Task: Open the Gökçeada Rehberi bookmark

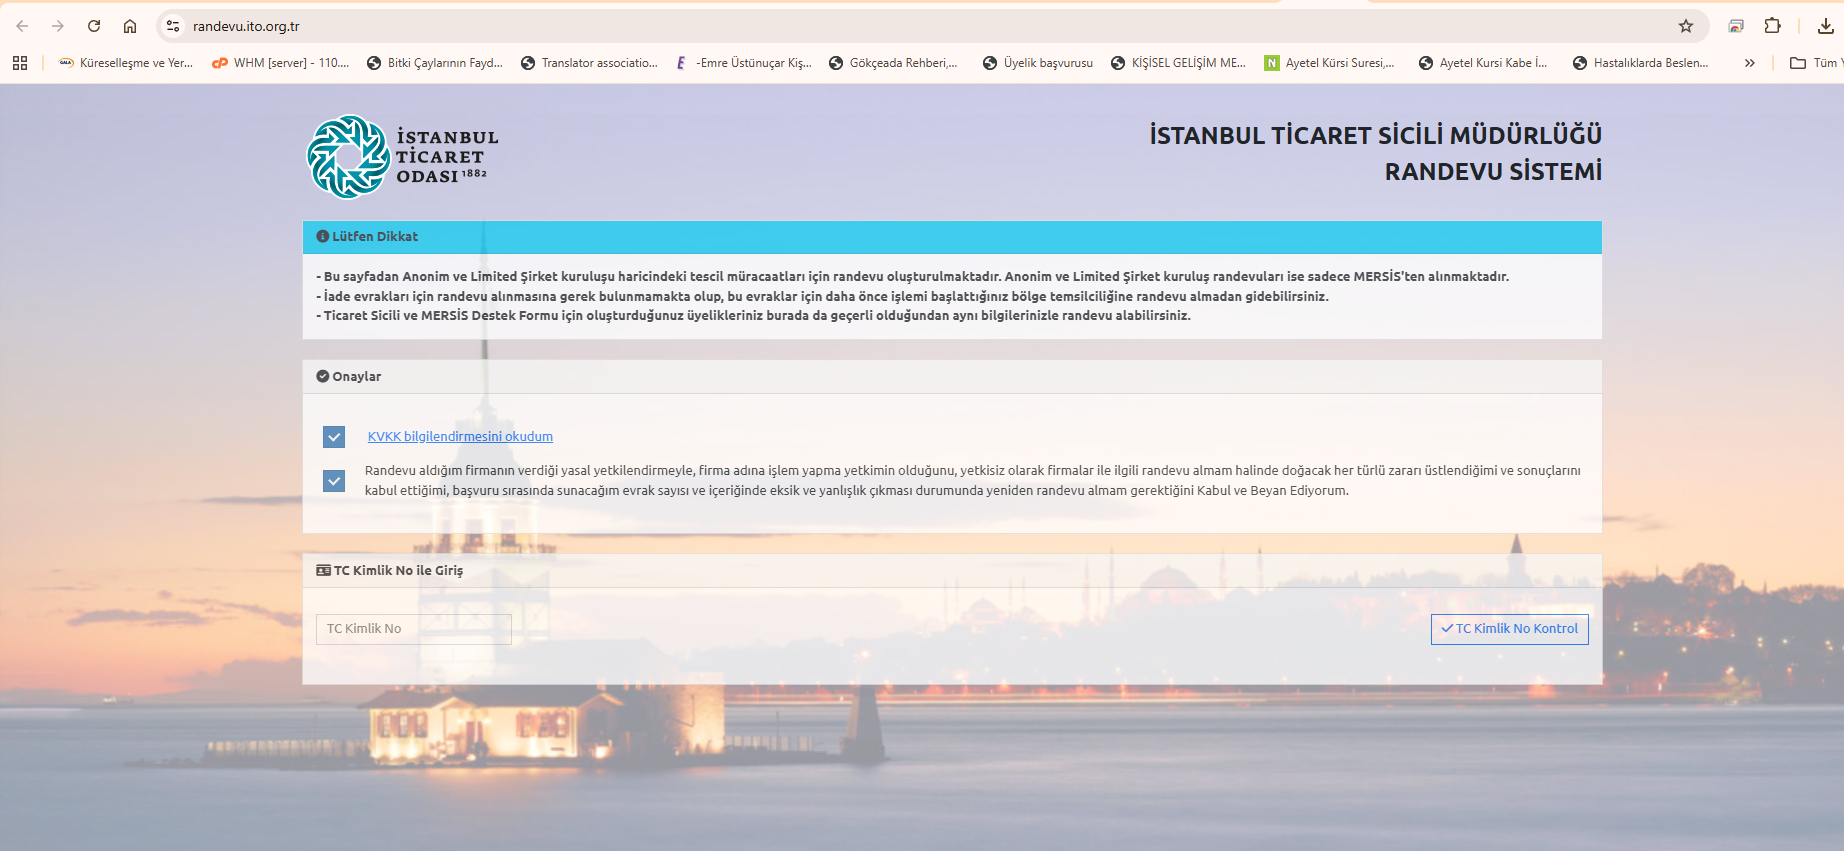Action: (x=893, y=63)
